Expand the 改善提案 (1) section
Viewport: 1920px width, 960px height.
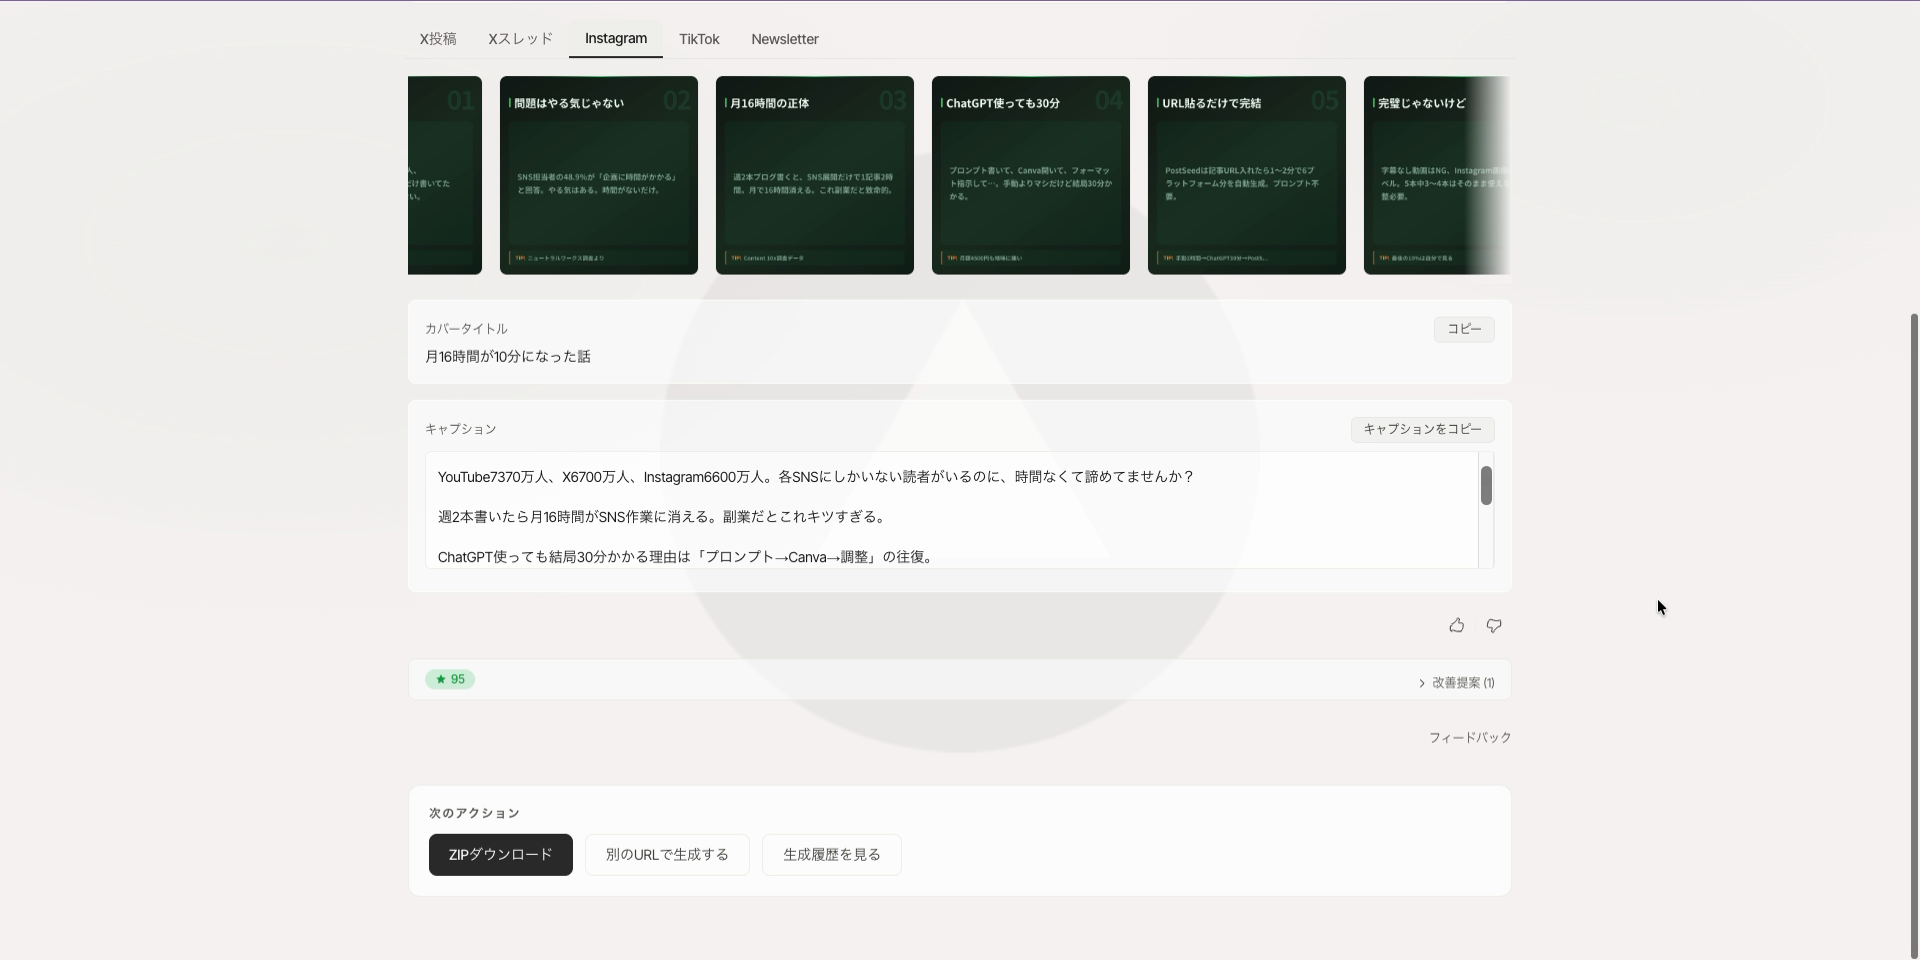point(1456,683)
